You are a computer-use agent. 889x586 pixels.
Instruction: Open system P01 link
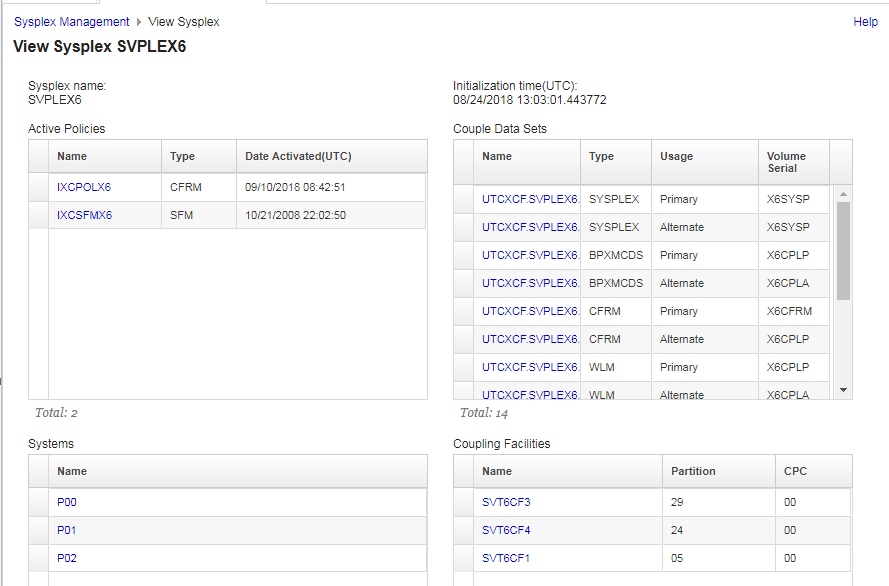tap(67, 530)
